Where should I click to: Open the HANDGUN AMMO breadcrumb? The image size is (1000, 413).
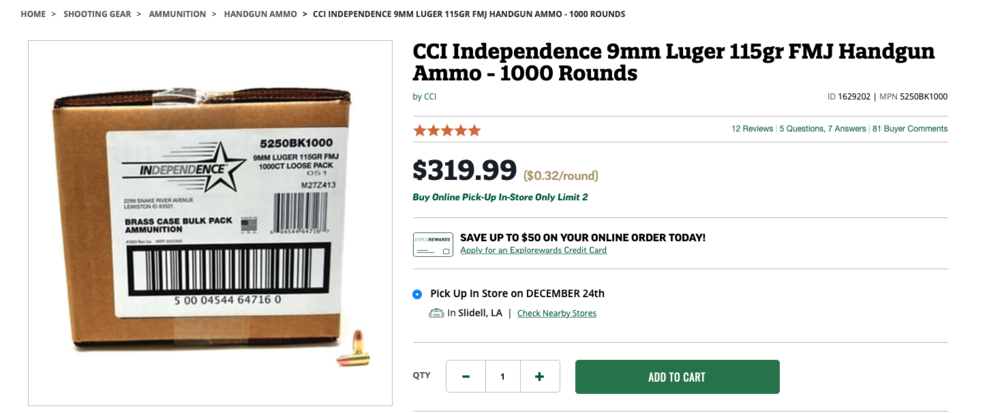pyautogui.click(x=260, y=14)
